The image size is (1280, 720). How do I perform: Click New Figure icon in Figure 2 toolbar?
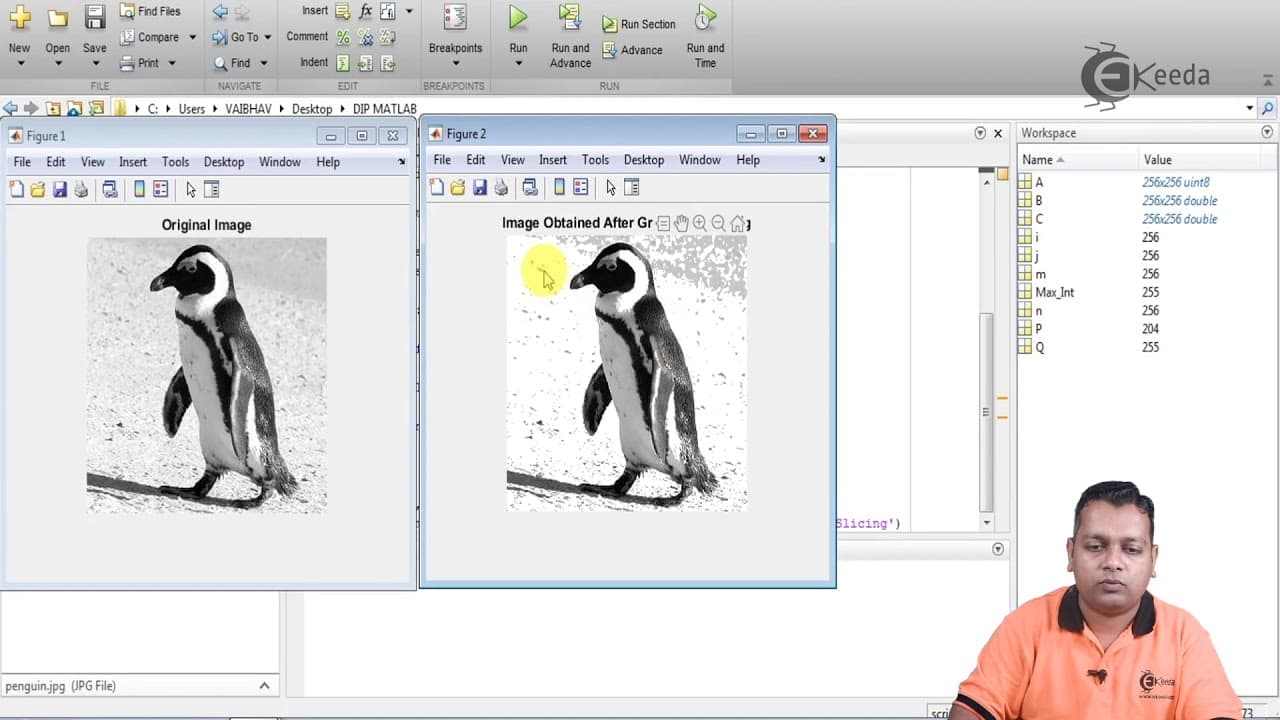pos(436,187)
